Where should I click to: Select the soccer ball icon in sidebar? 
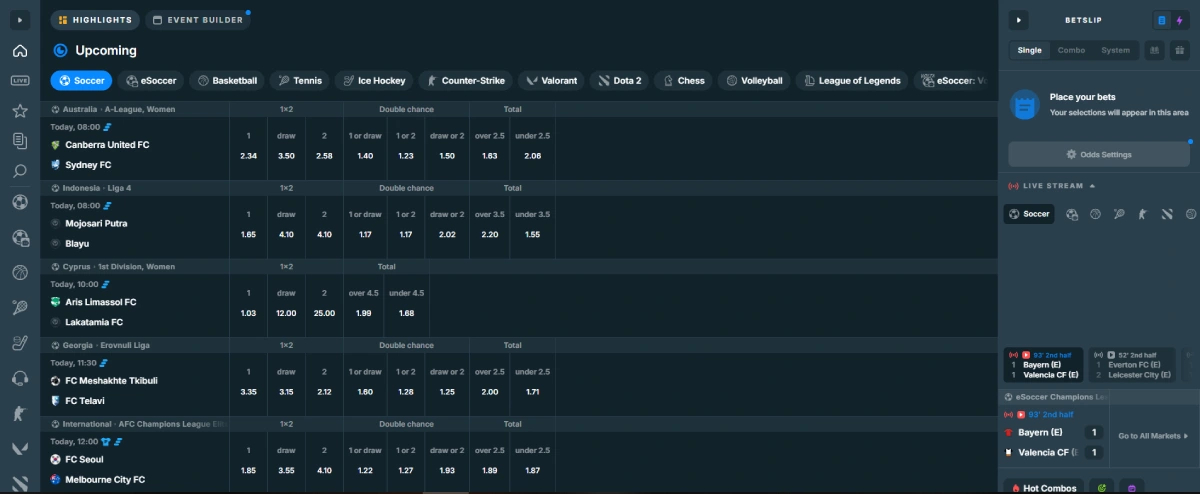(x=20, y=202)
